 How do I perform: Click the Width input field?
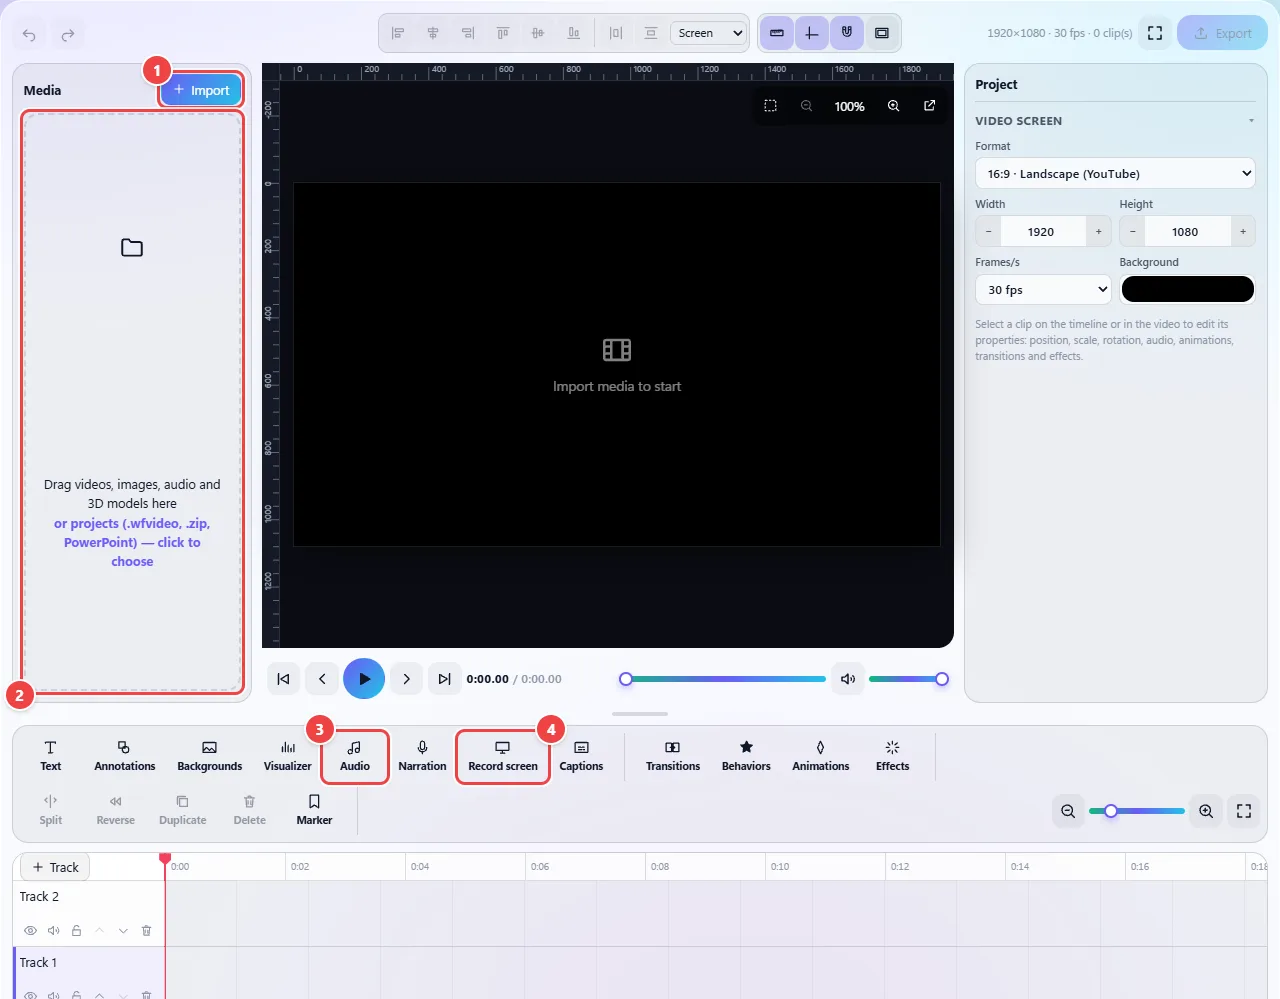tap(1041, 232)
